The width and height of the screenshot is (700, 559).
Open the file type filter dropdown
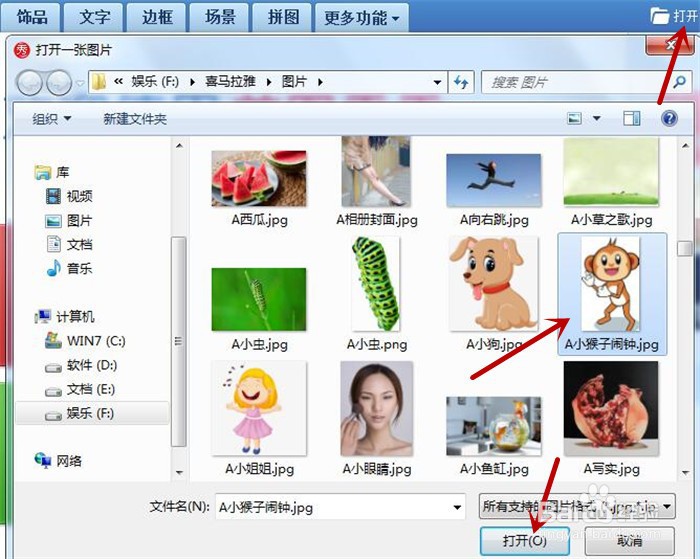click(x=577, y=506)
